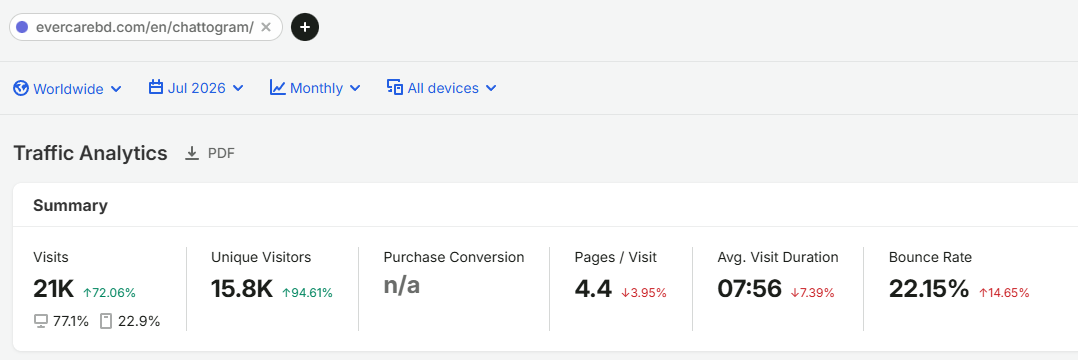Click the Summary section title

70,205
